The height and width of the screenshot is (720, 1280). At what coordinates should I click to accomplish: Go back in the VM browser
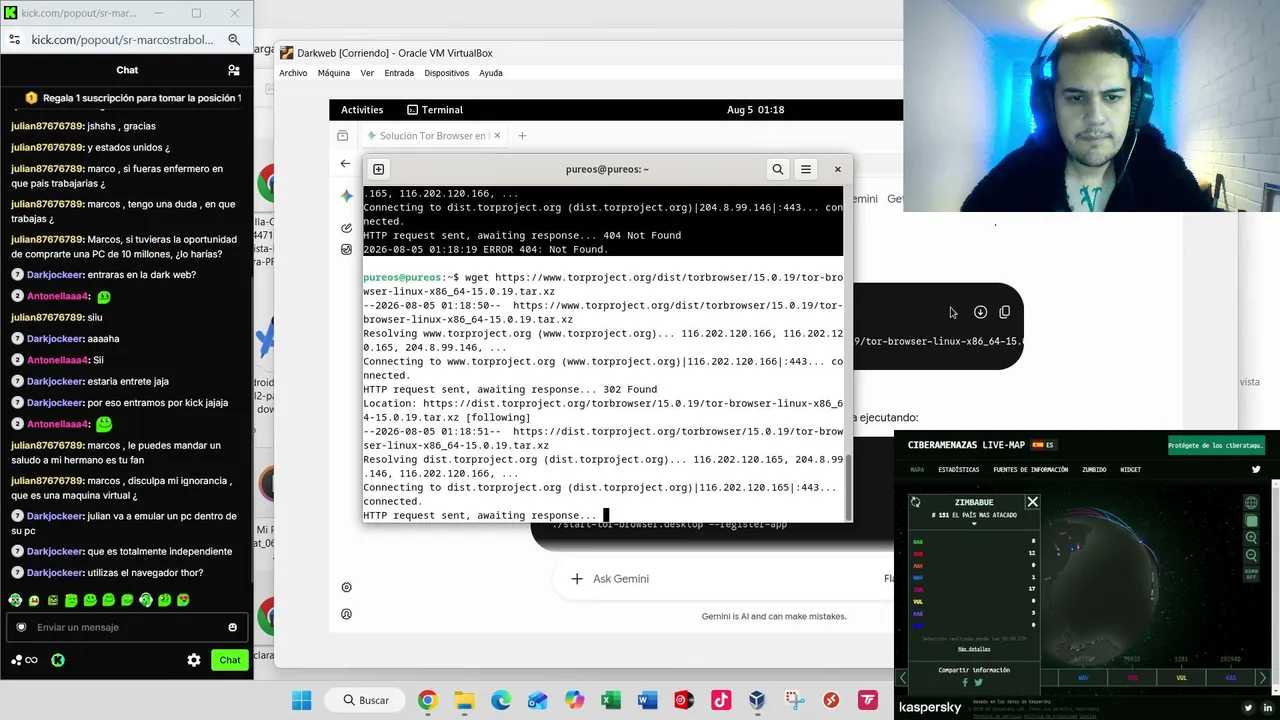point(345,163)
